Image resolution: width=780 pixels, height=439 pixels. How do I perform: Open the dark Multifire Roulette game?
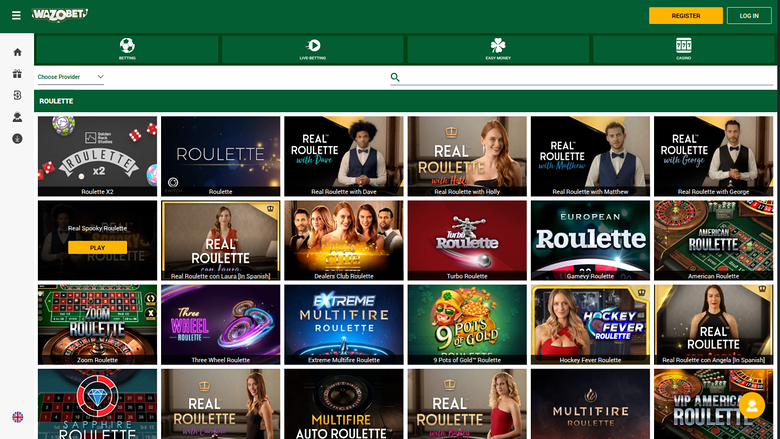[x=590, y=404]
